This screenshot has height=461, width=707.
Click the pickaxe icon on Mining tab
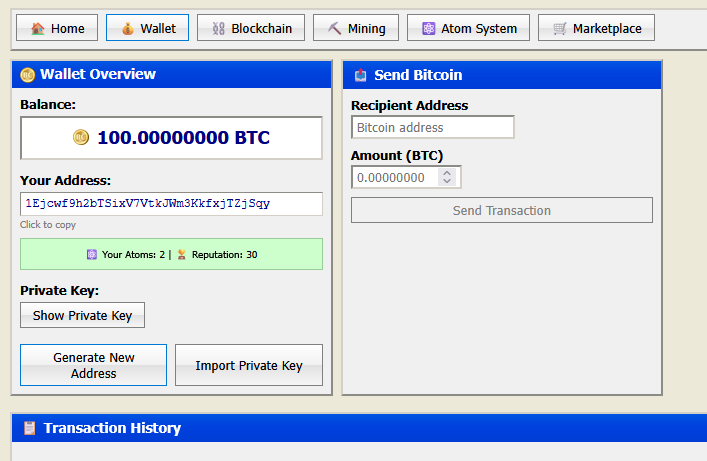coord(335,28)
